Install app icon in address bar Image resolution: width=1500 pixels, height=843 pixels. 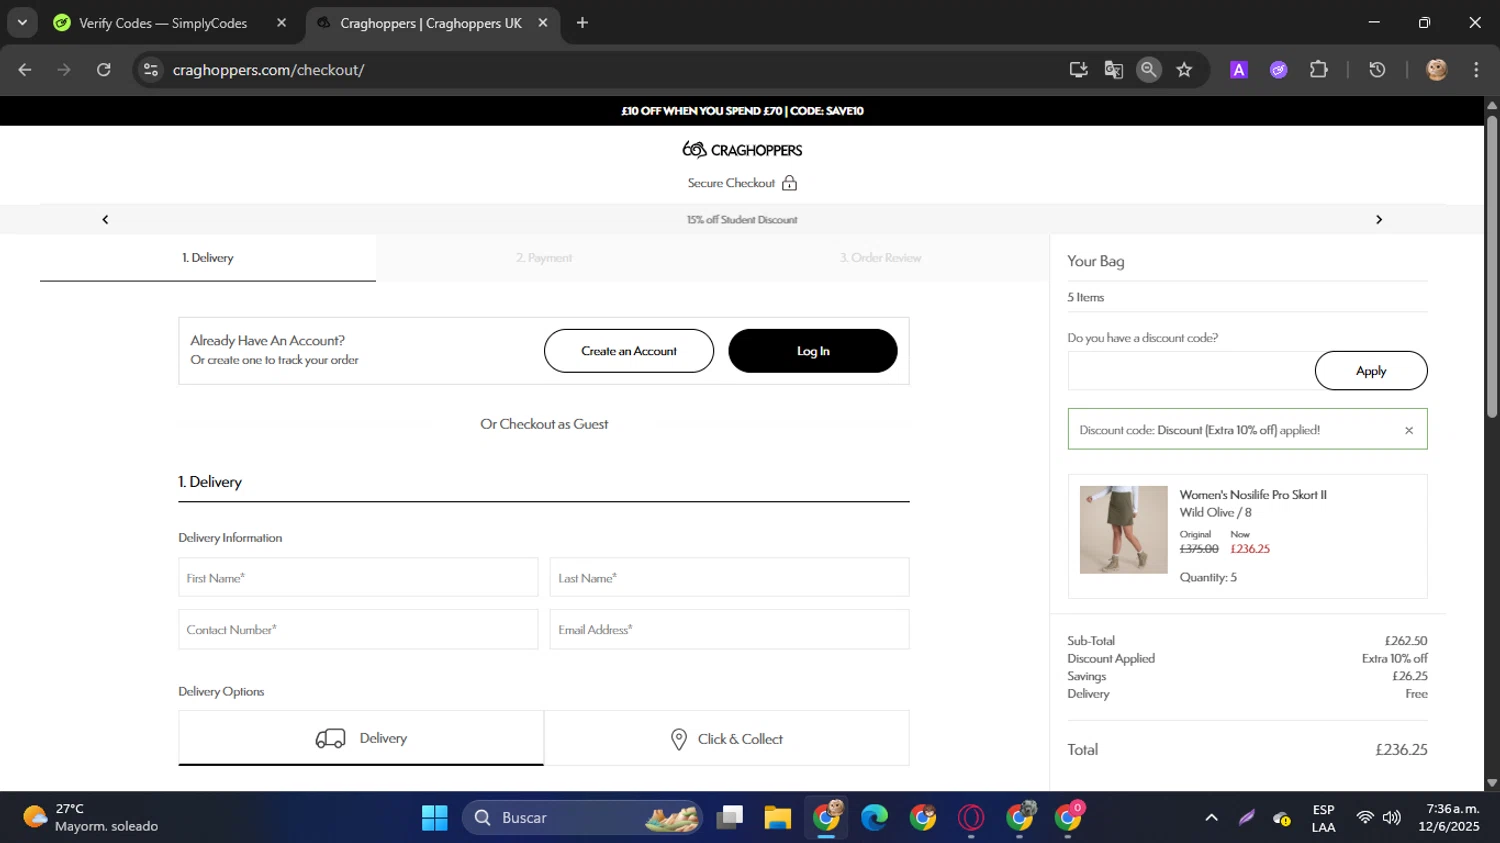click(x=1078, y=70)
